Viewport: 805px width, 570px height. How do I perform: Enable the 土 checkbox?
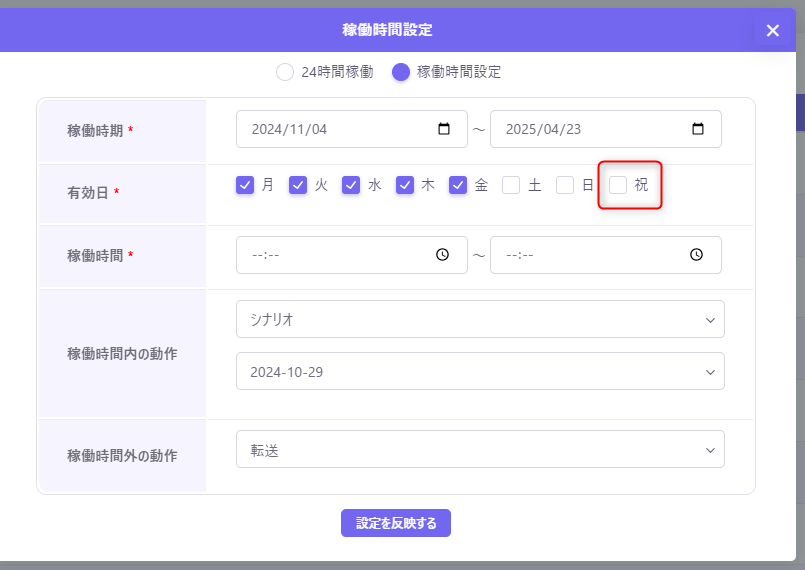511,185
